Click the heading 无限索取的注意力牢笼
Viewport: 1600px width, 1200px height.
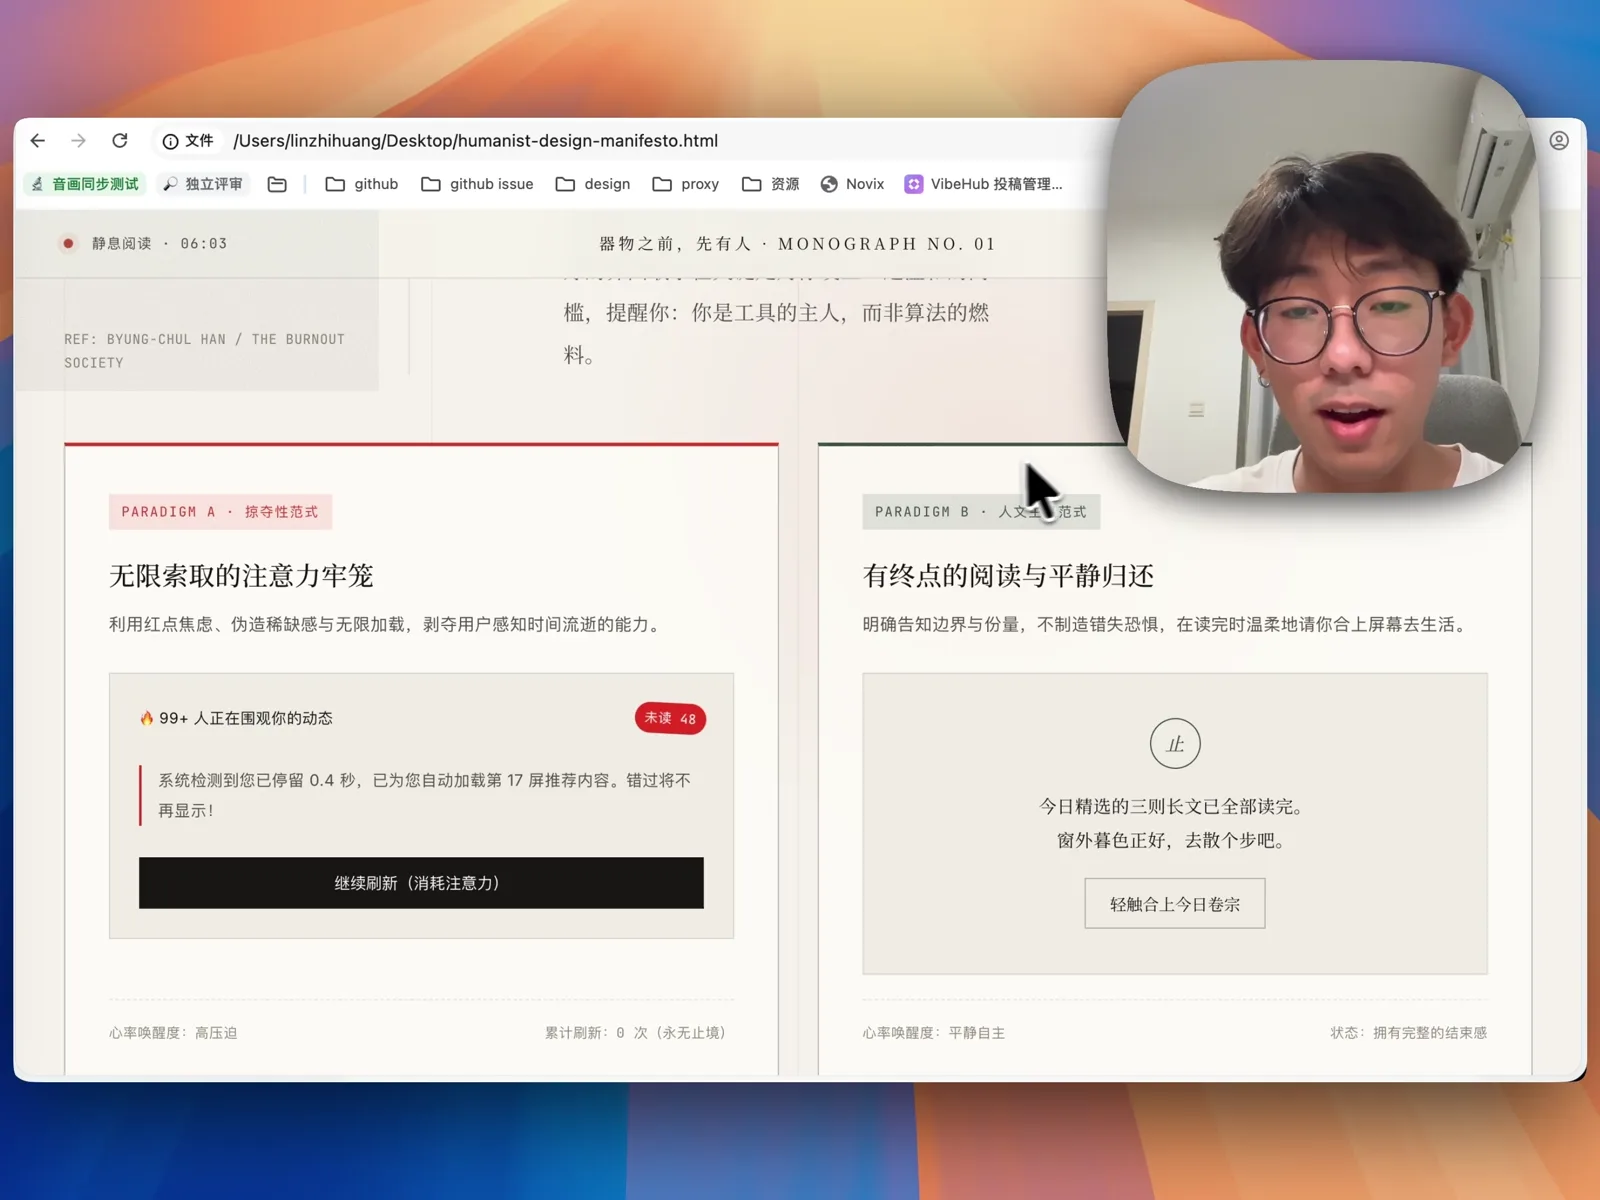pos(241,576)
